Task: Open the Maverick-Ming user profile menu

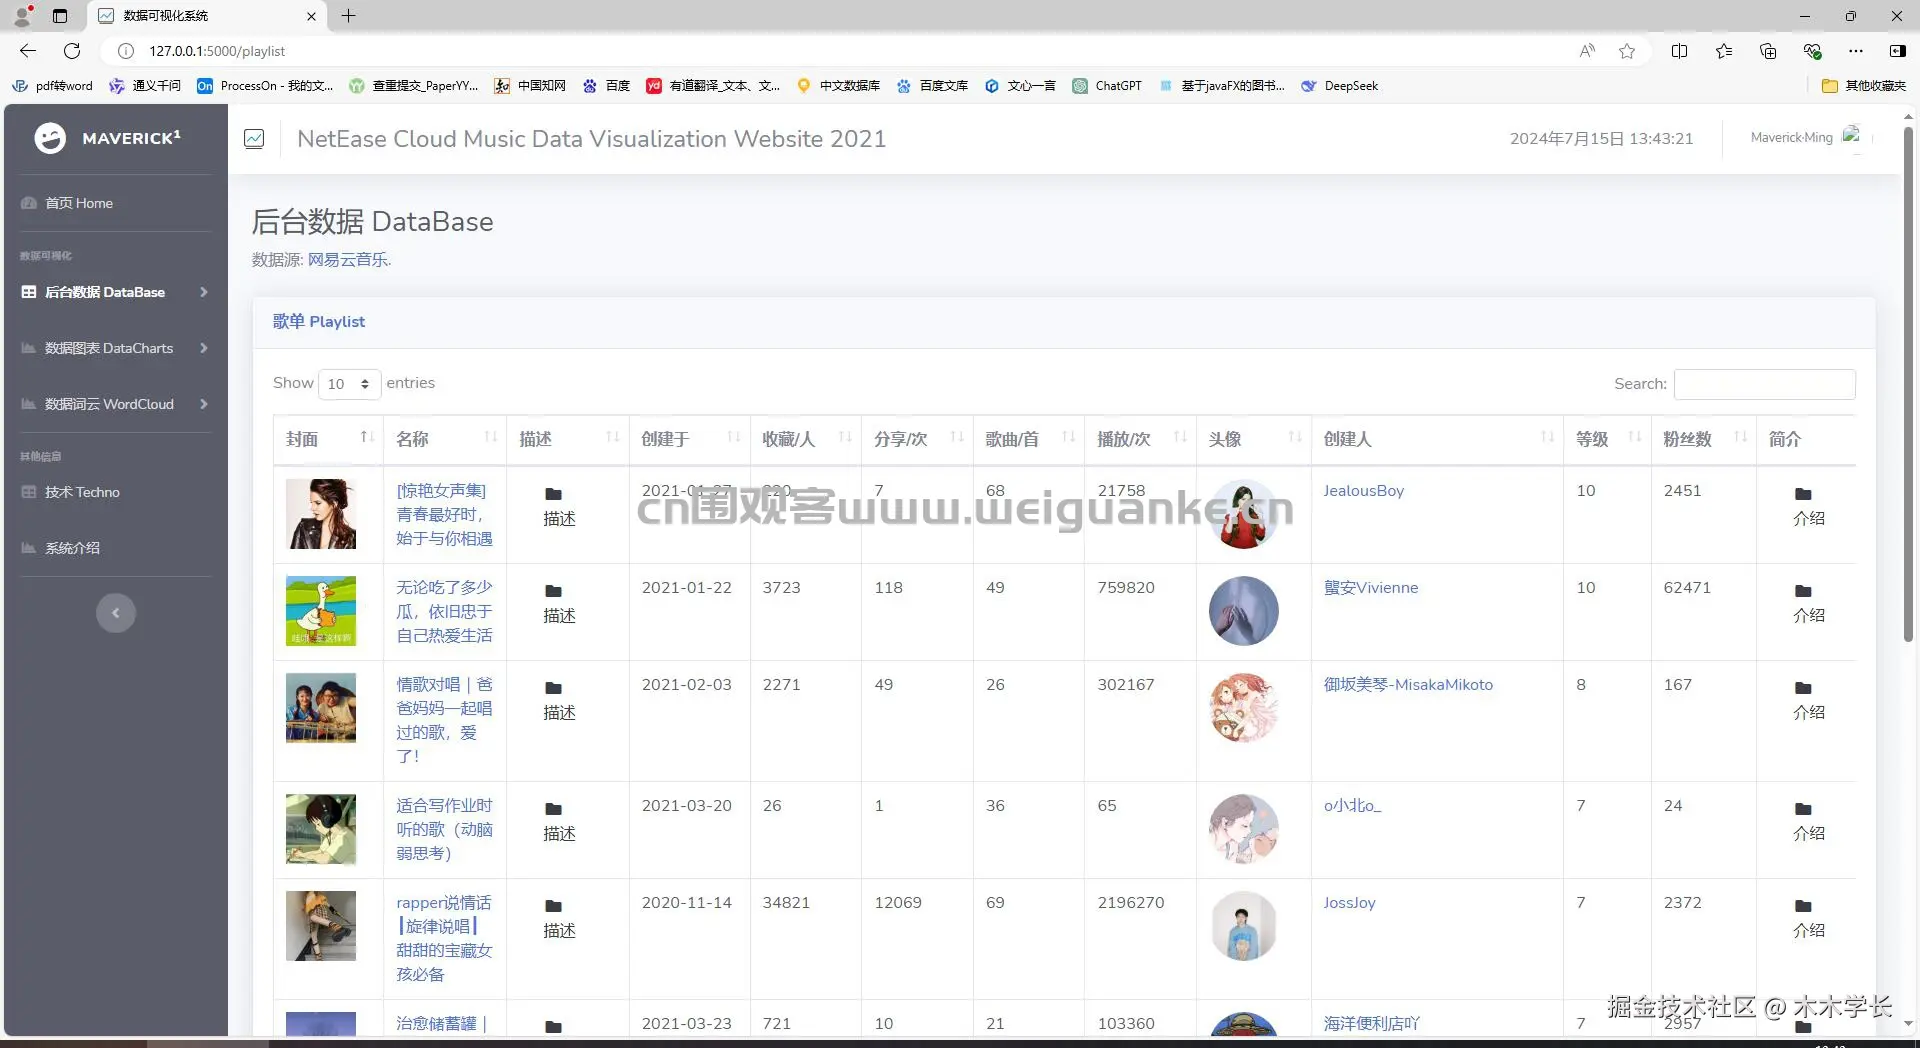Action: 1805,137
